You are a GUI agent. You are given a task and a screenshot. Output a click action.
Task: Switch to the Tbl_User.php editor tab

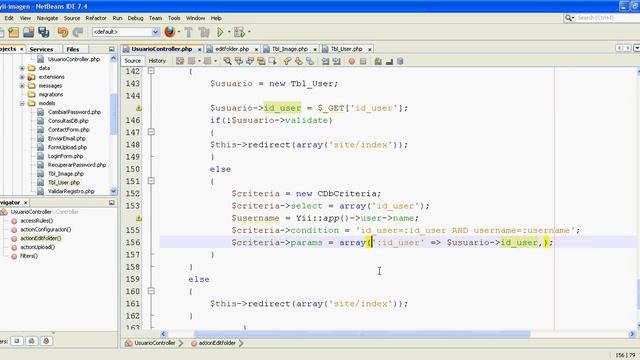click(x=346, y=49)
